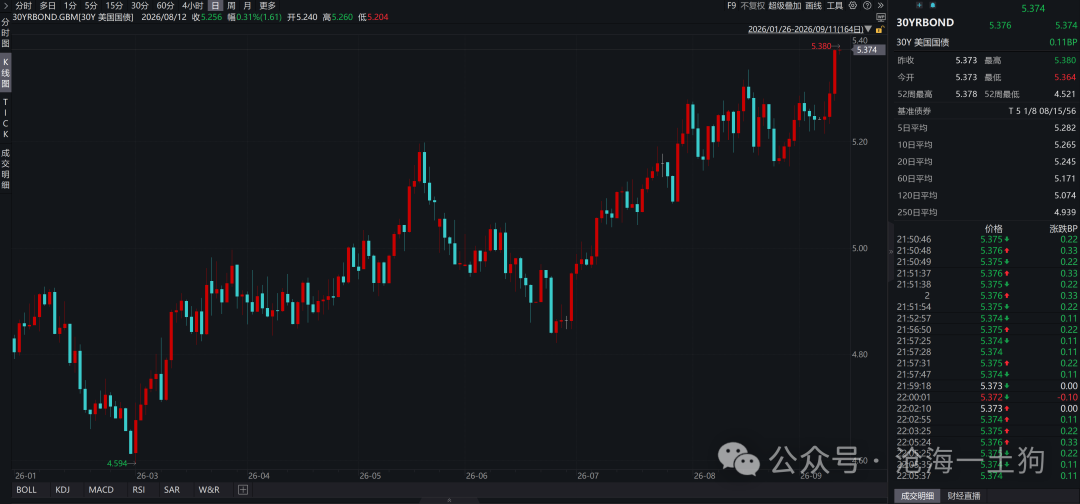This screenshot has width=1080, height=504.
Task: Switch to K线图 sidebar view
Action: pos(6,74)
